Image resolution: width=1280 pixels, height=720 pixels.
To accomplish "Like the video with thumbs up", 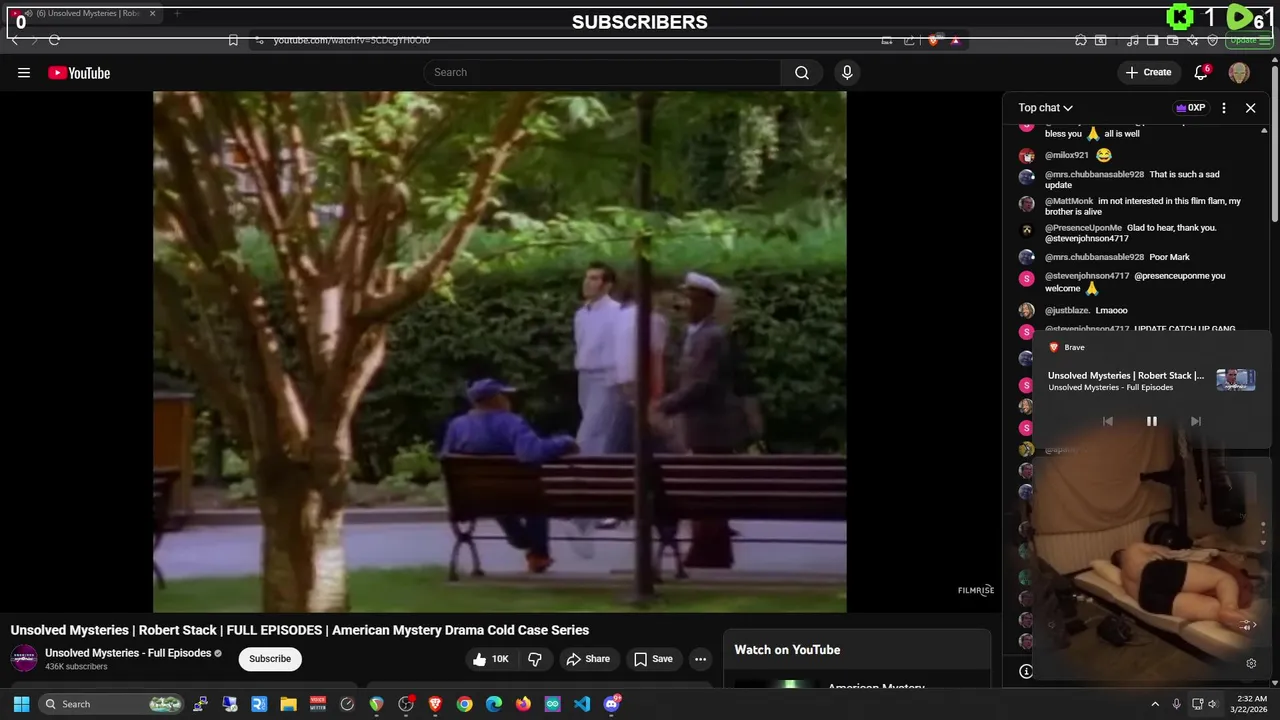I will (491, 659).
